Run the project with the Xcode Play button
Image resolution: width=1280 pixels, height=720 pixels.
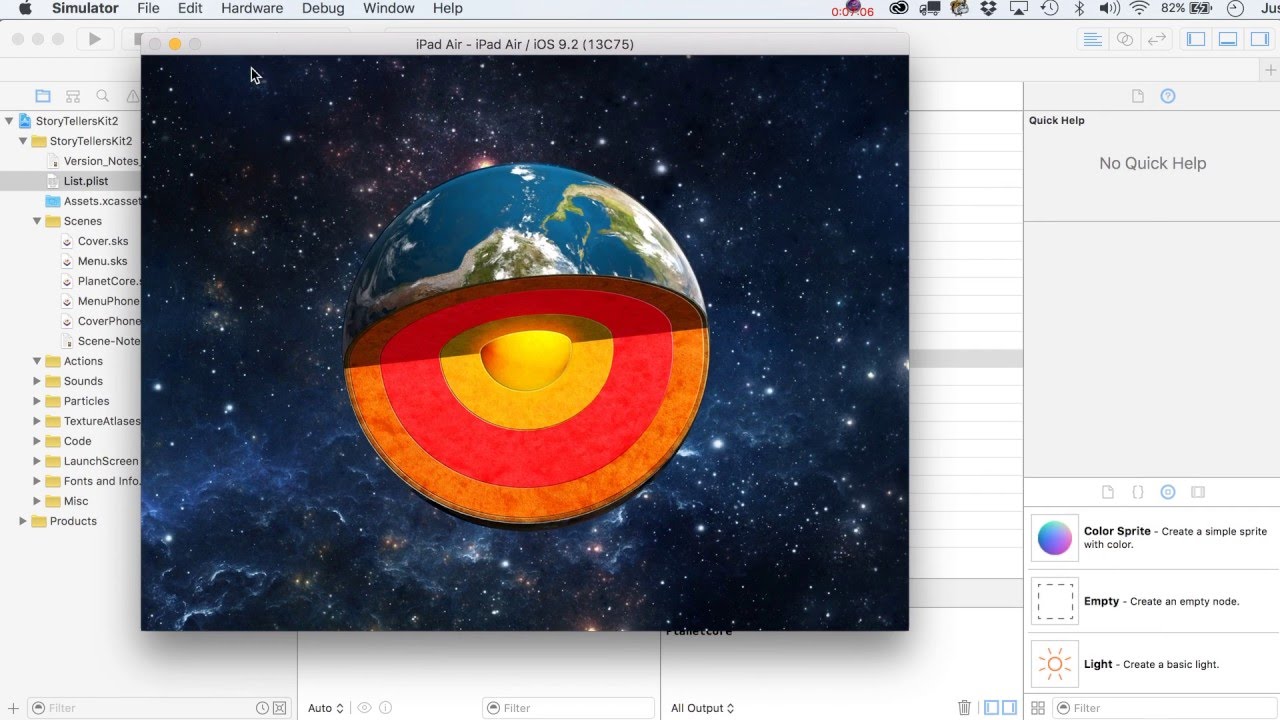pos(95,39)
